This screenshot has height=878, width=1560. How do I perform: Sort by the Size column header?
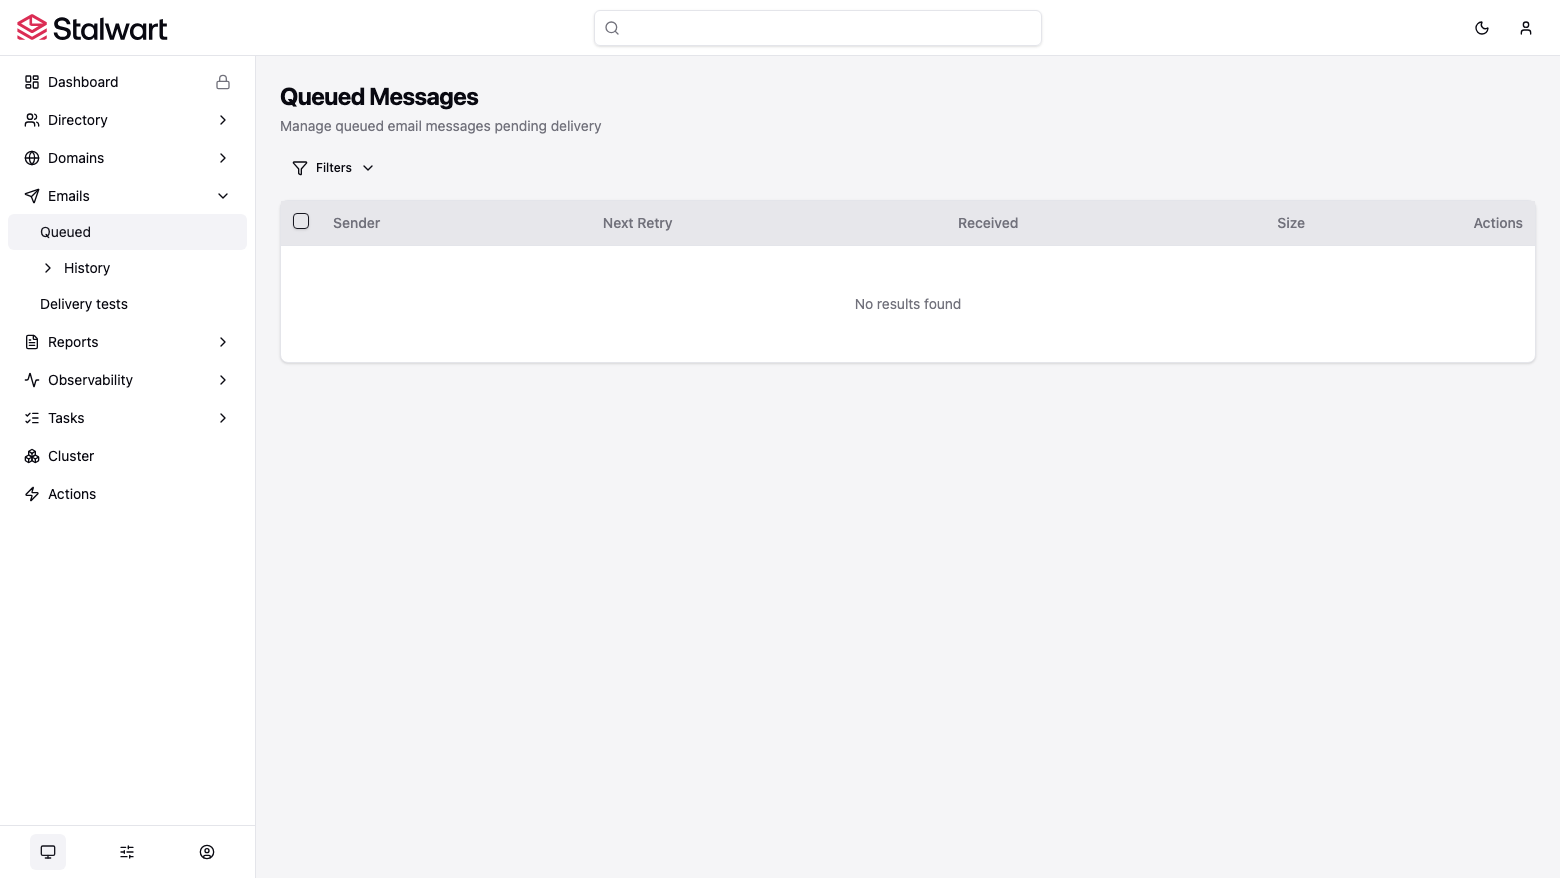pyautogui.click(x=1291, y=223)
